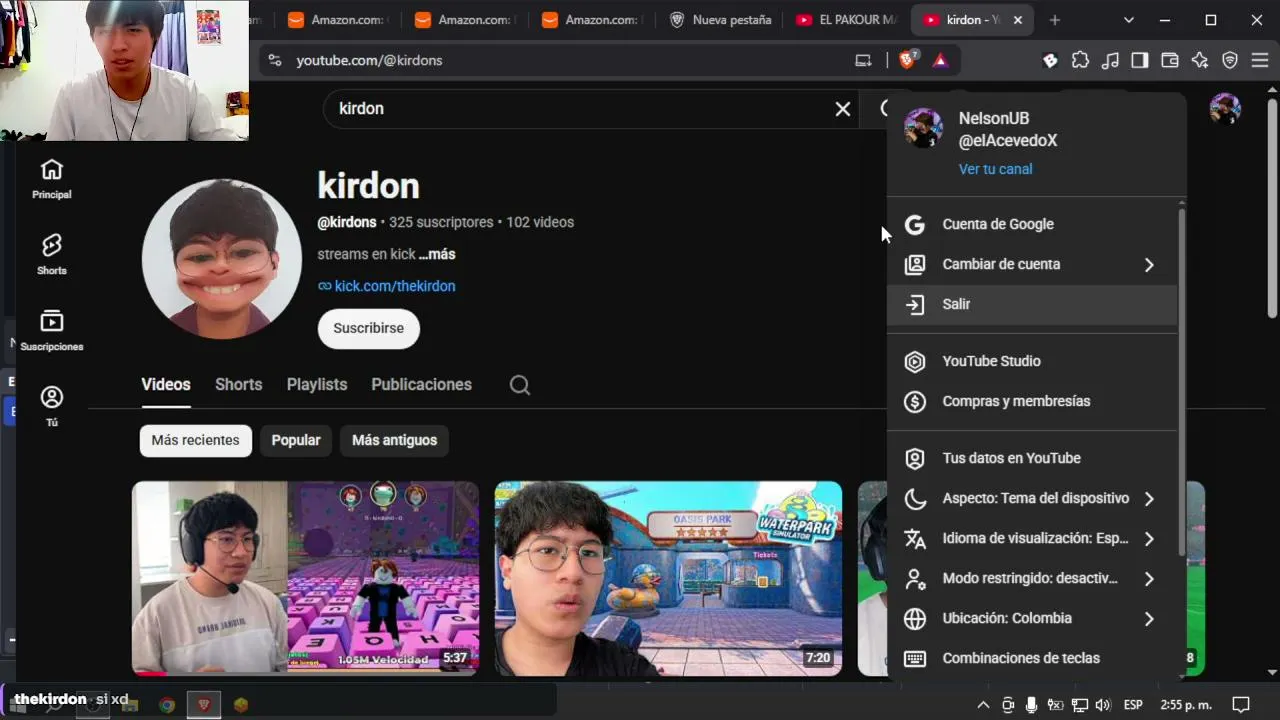Open the Brave Wallet icon
This screenshot has height=720, width=1280.
(1170, 61)
